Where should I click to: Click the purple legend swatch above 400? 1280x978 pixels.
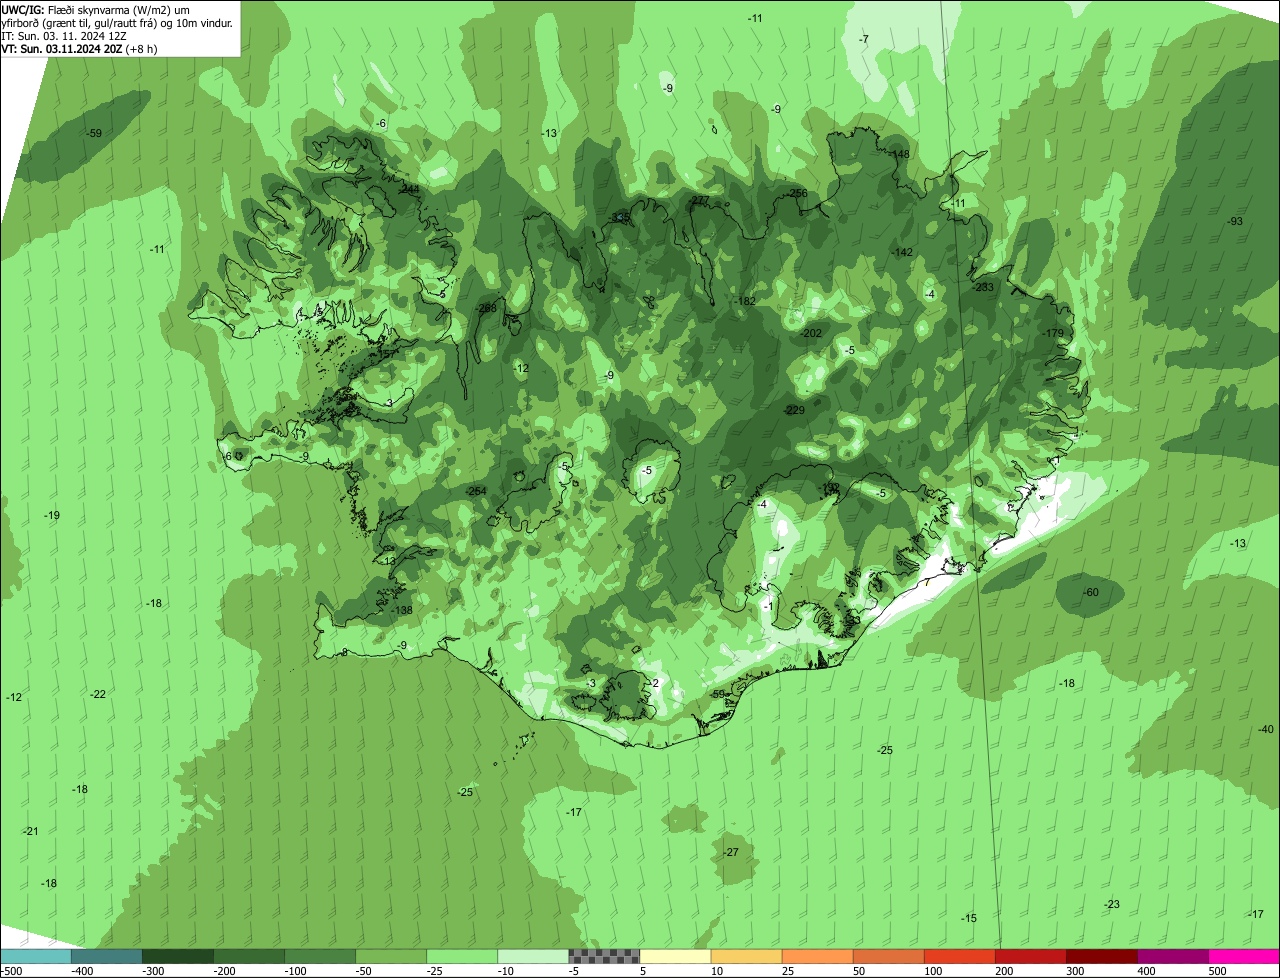pyautogui.click(x=1171, y=956)
